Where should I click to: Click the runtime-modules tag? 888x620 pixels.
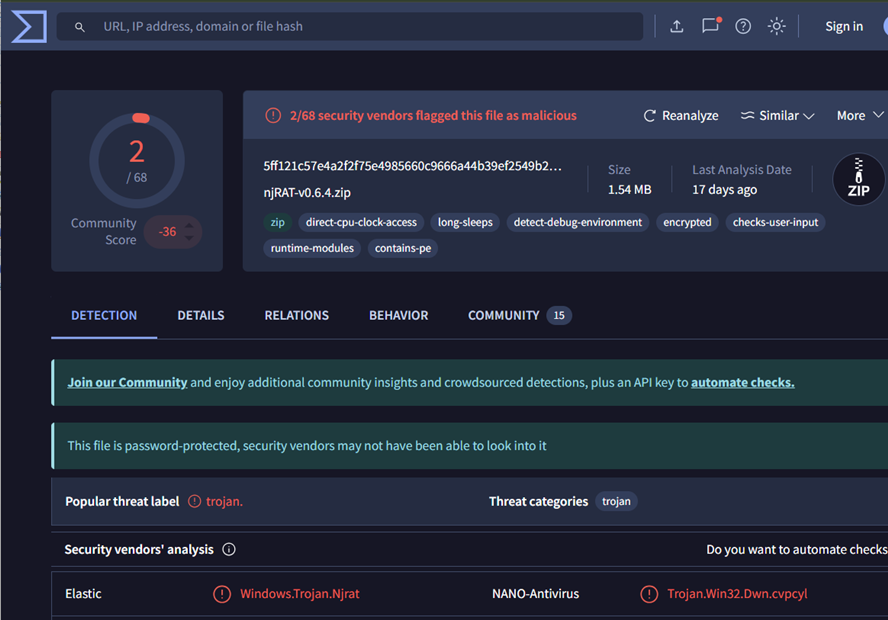pyautogui.click(x=312, y=248)
